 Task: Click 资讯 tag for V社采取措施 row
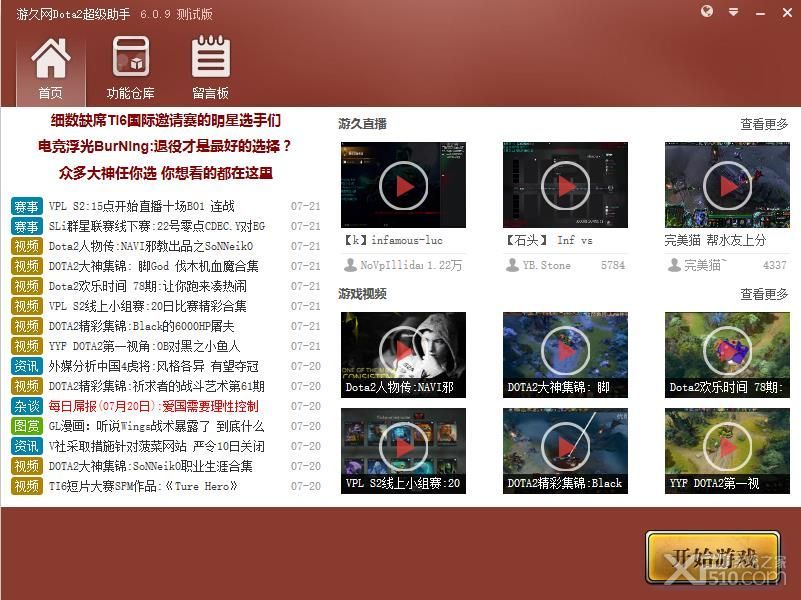[x=27, y=446]
